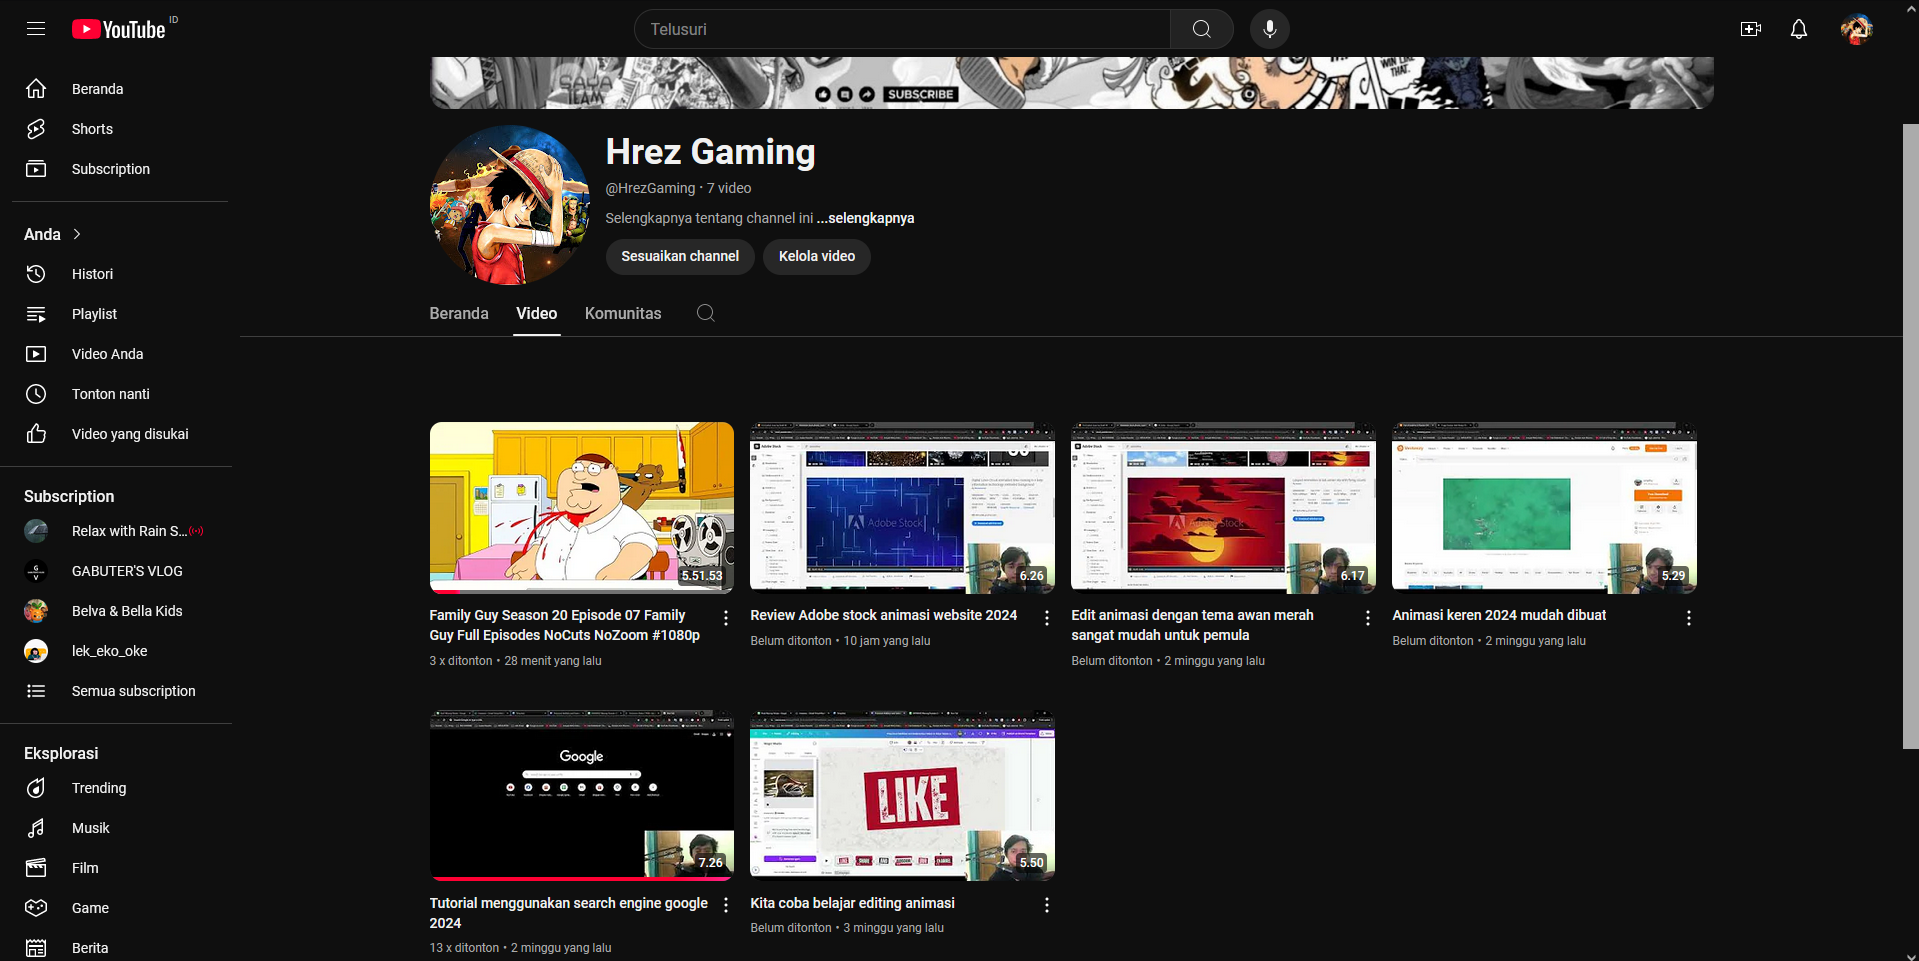Open Family Guy Season 20 video title
Image resolution: width=1919 pixels, height=961 pixels.
click(565, 625)
